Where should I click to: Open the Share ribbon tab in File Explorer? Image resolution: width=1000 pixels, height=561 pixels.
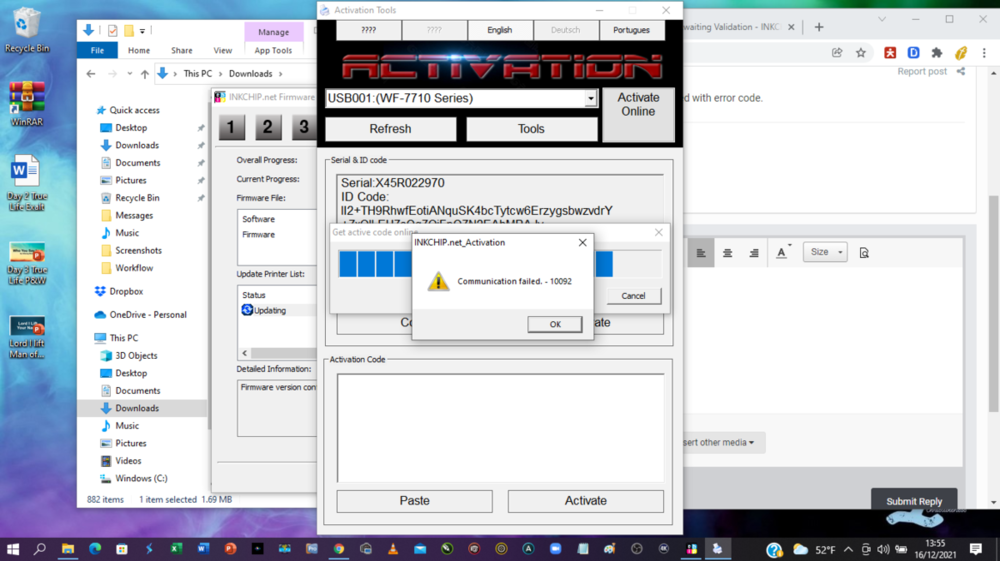[x=182, y=50]
